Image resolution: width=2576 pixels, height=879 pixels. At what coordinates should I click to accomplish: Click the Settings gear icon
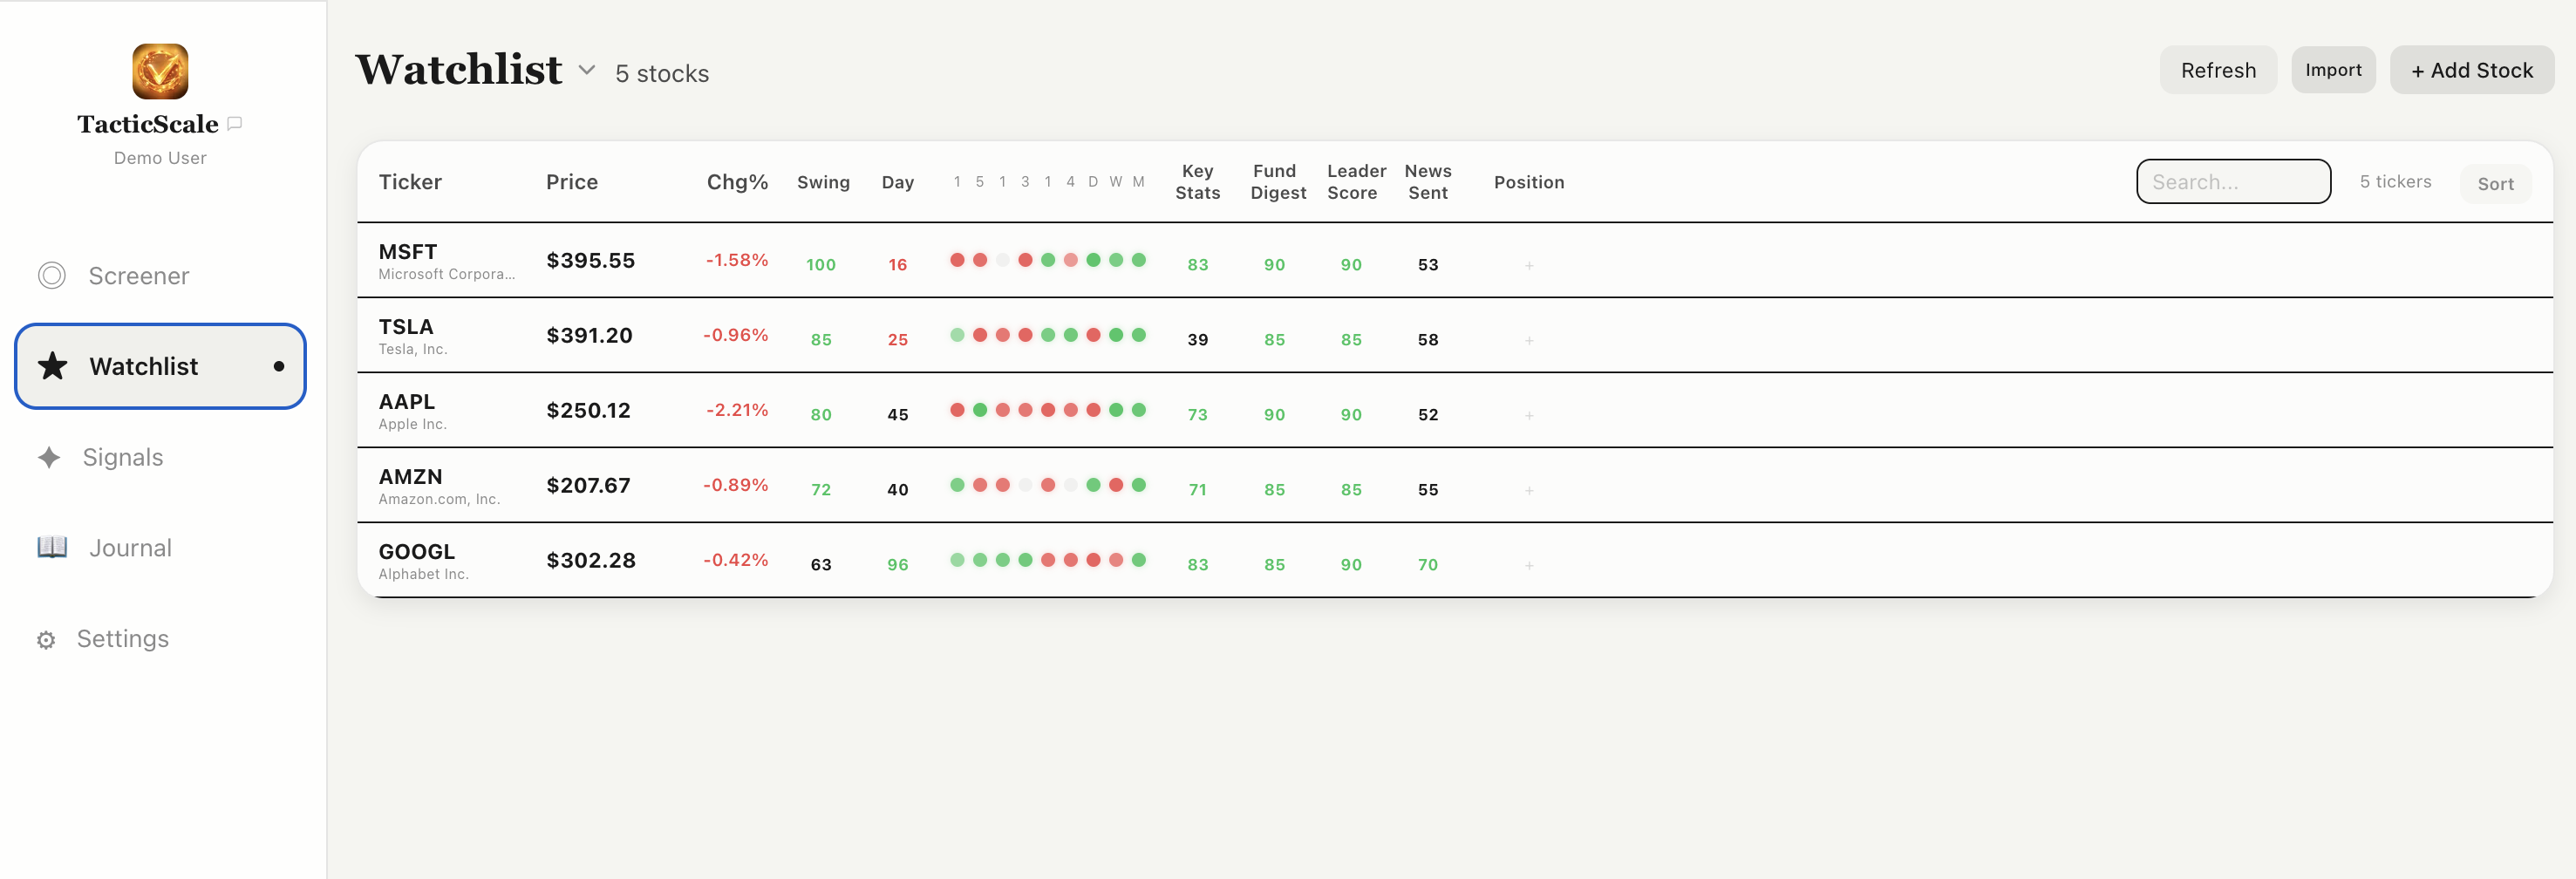coord(46,639)
